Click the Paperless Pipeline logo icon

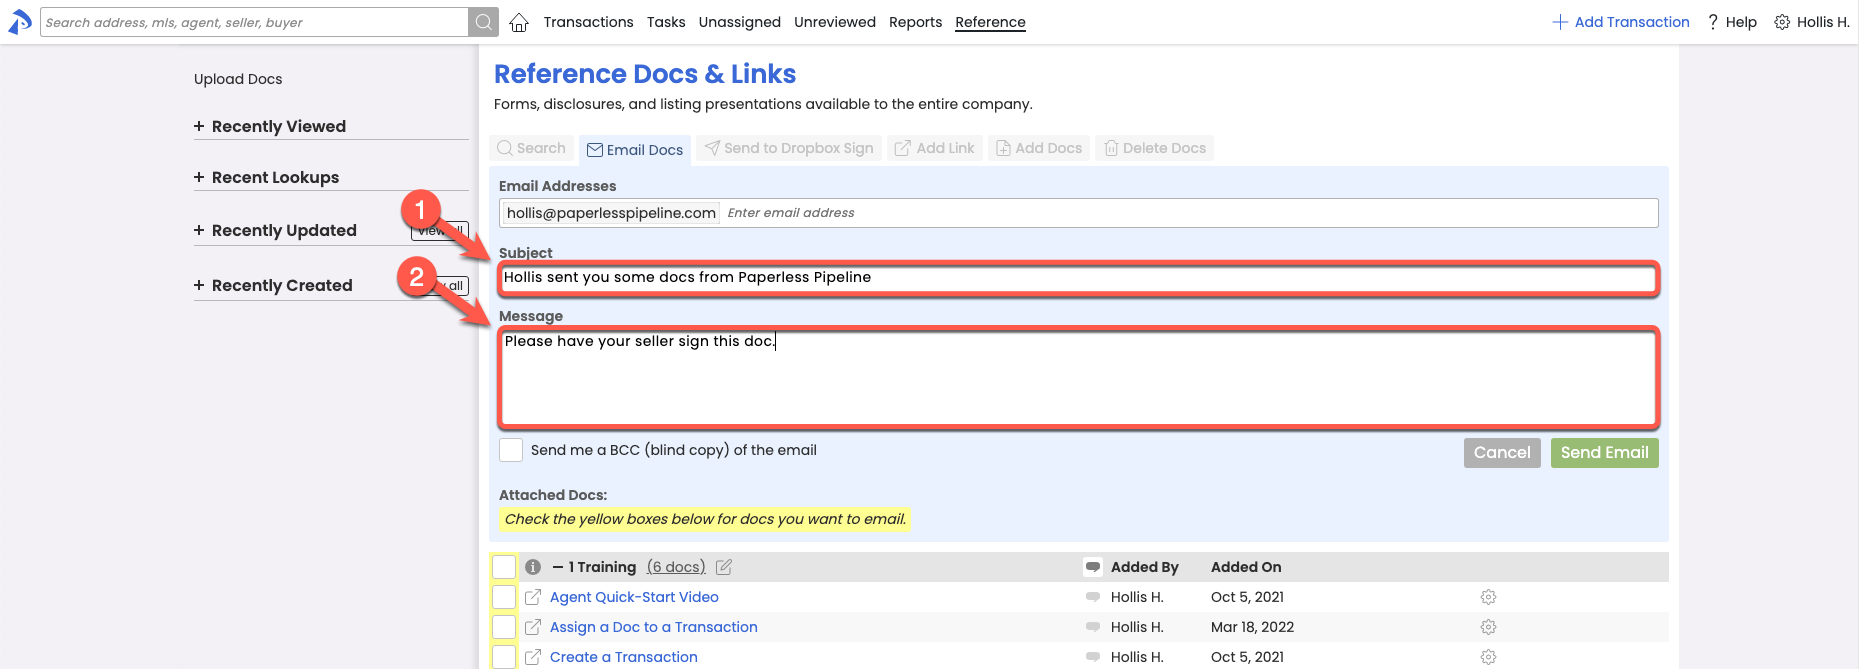(20, 22)
